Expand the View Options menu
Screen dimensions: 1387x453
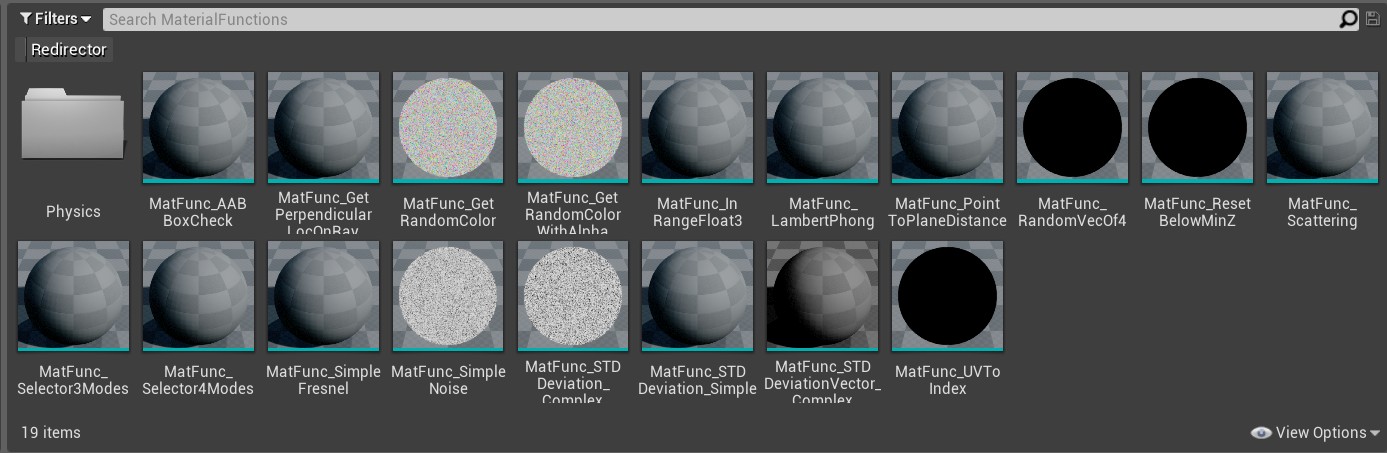(1315, 433)
